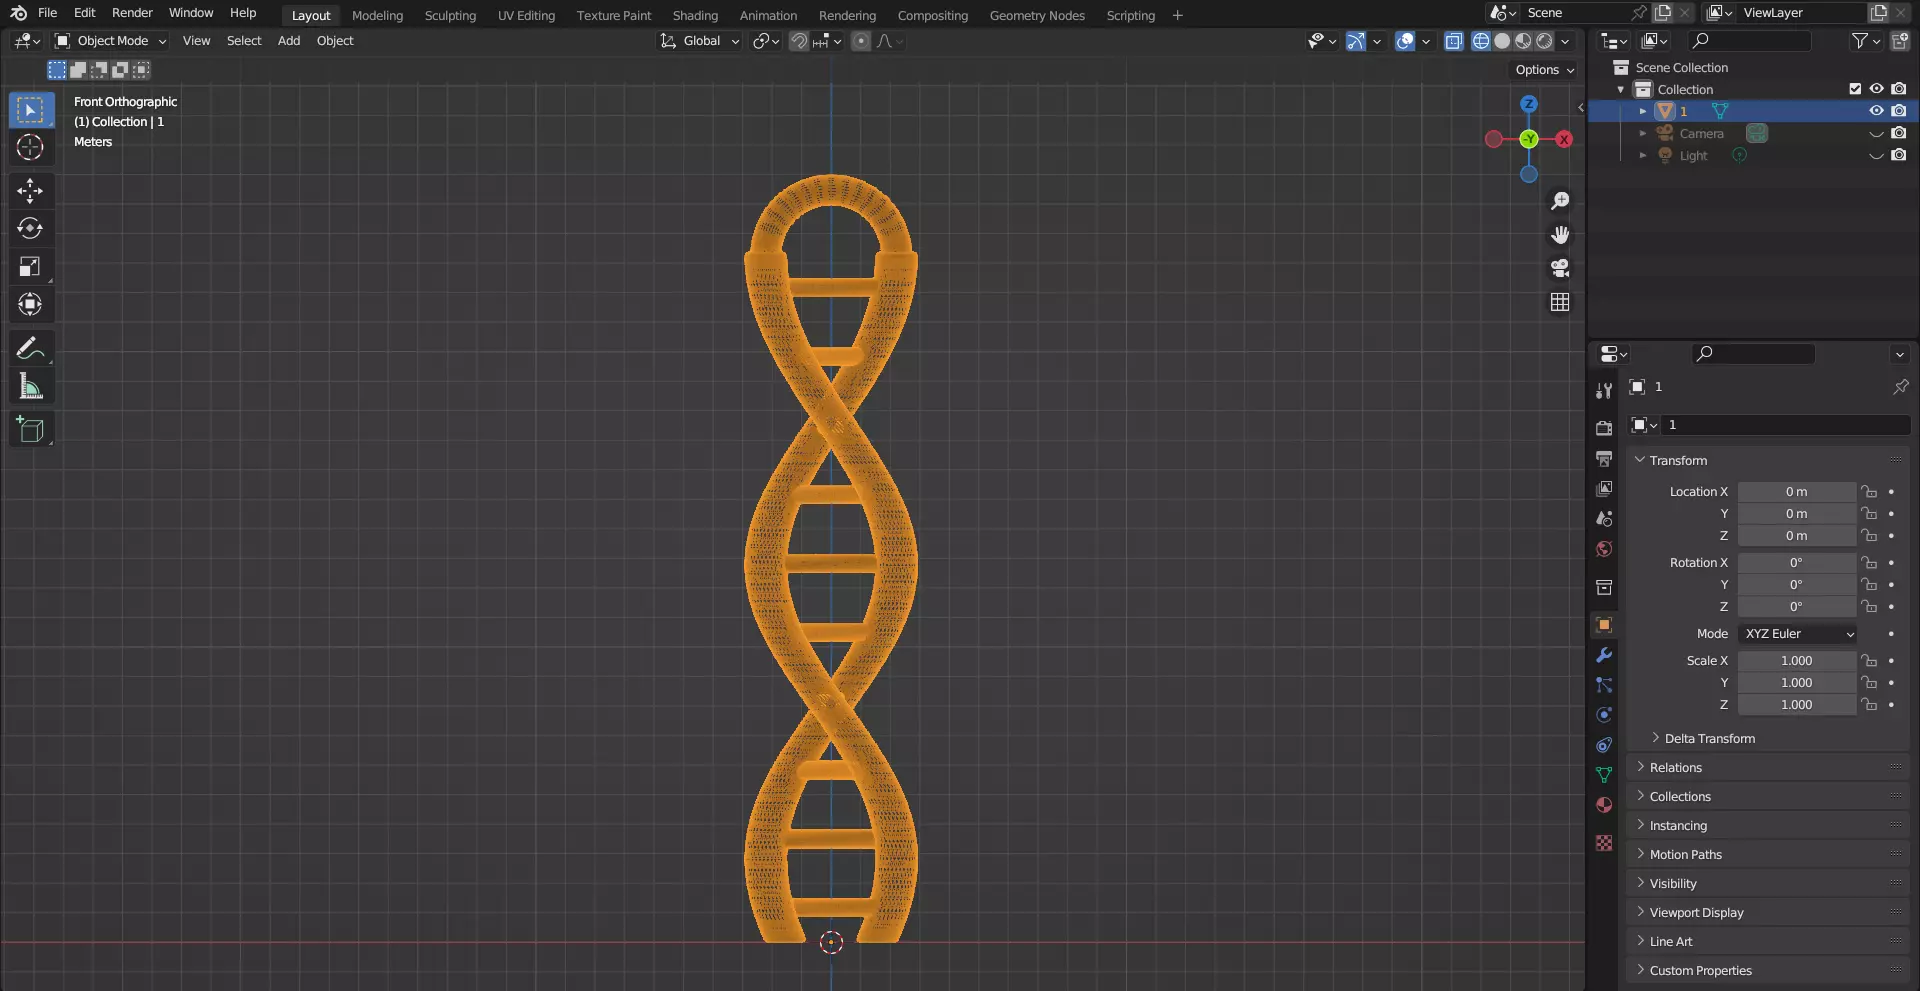Select the Add Cube tool
This screenshot has height=991, width=1920.
coord(31,430)
